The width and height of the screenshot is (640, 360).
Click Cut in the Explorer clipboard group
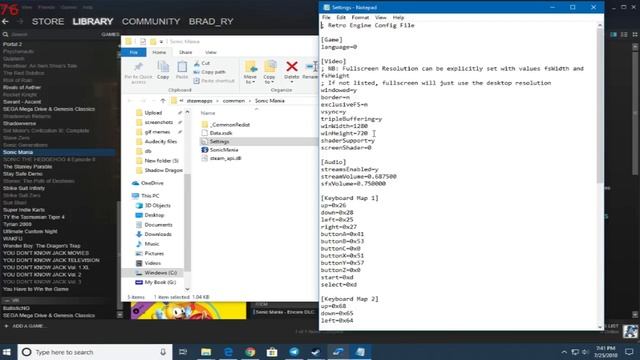click(x=202, y=63)
